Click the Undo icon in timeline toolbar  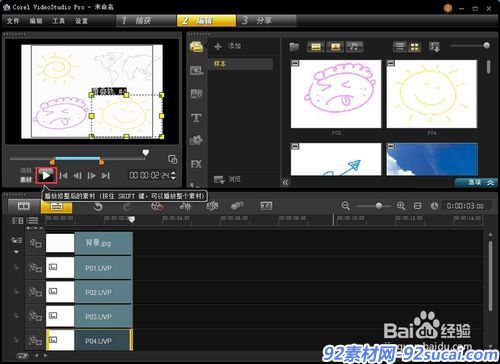coord(98,207)
